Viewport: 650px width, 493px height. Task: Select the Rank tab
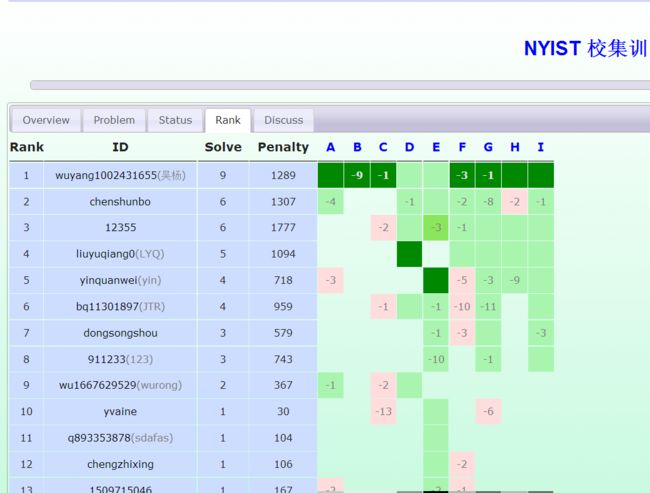pos(228,120)
